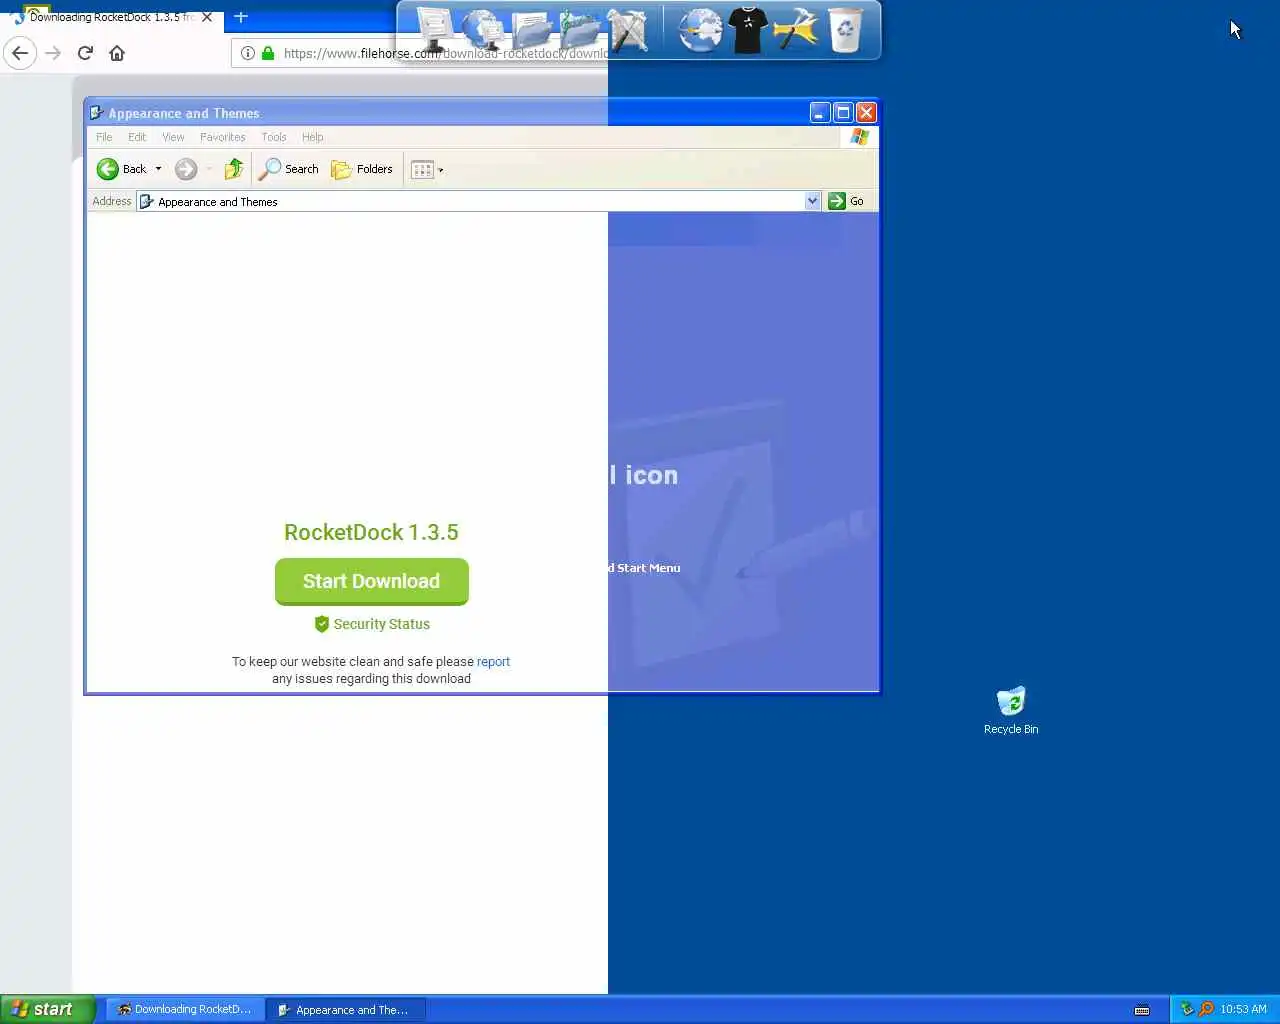1280x1024 pixels.
Task: Go to the browser home page
Action: [x=117, y=53]
